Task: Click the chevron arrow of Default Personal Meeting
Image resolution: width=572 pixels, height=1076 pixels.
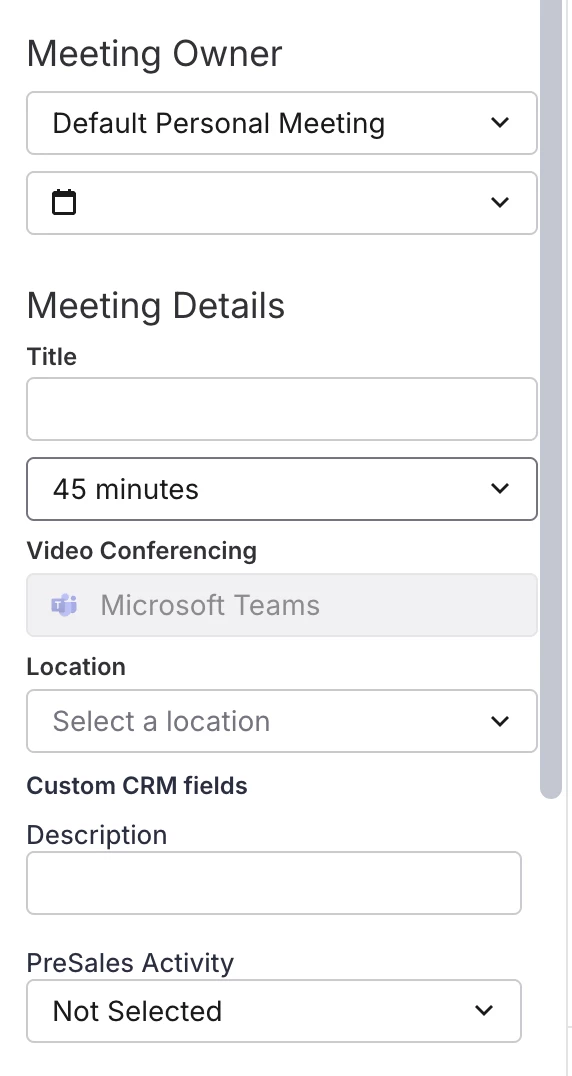Action: (x=500, y=123)
